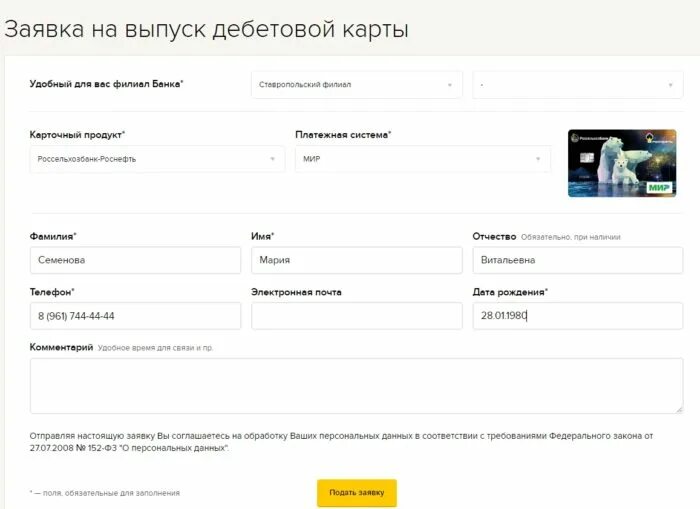Click the chip icon on the card
Viewport: 700px width, 509px height.
pyautogui.click(x=587, y=158)
